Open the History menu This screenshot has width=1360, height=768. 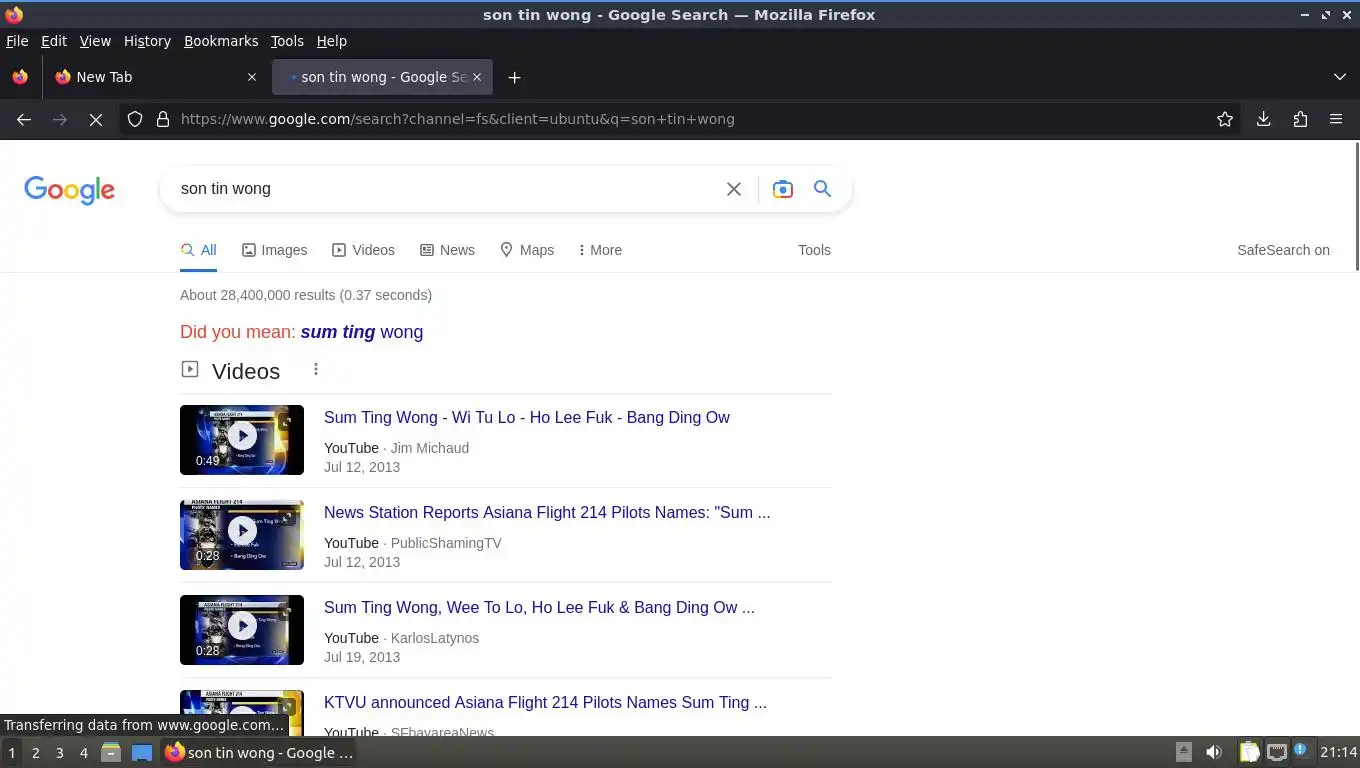pyautogui.click(x=147, y=41)
